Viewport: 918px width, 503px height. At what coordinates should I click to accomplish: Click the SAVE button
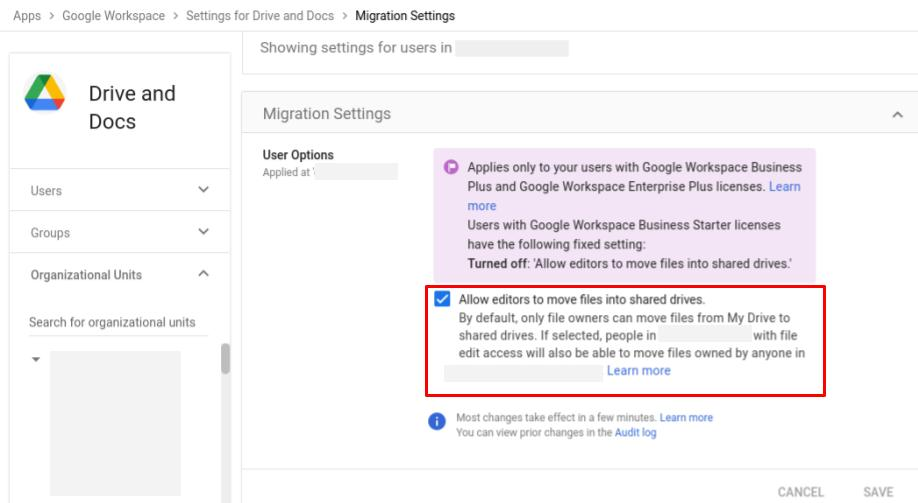pyautogui.click(x=878, y=492)
